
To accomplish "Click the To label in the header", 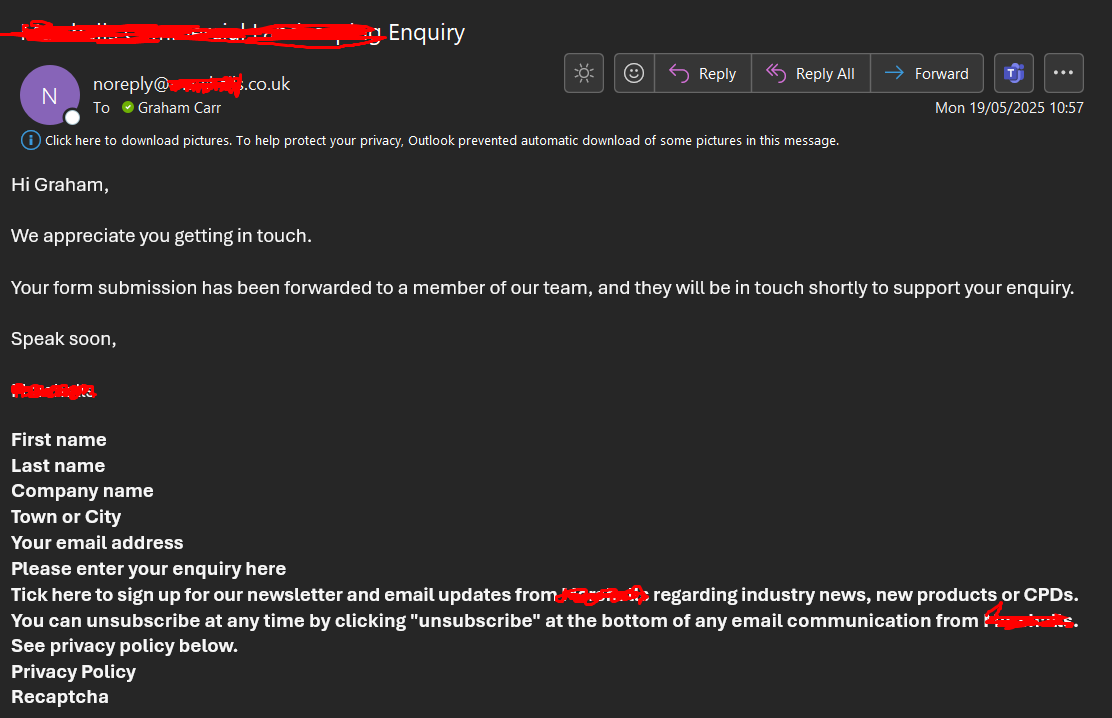I will (101, 108).
